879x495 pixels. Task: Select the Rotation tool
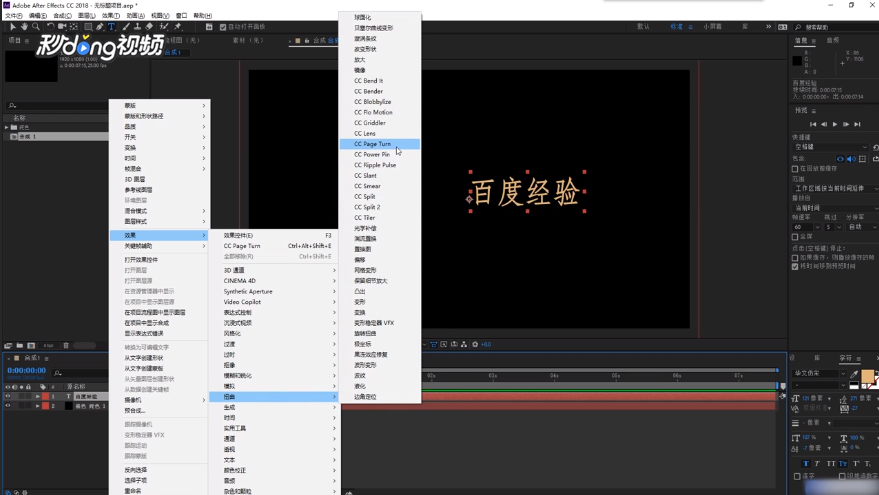tap(50, 27)
